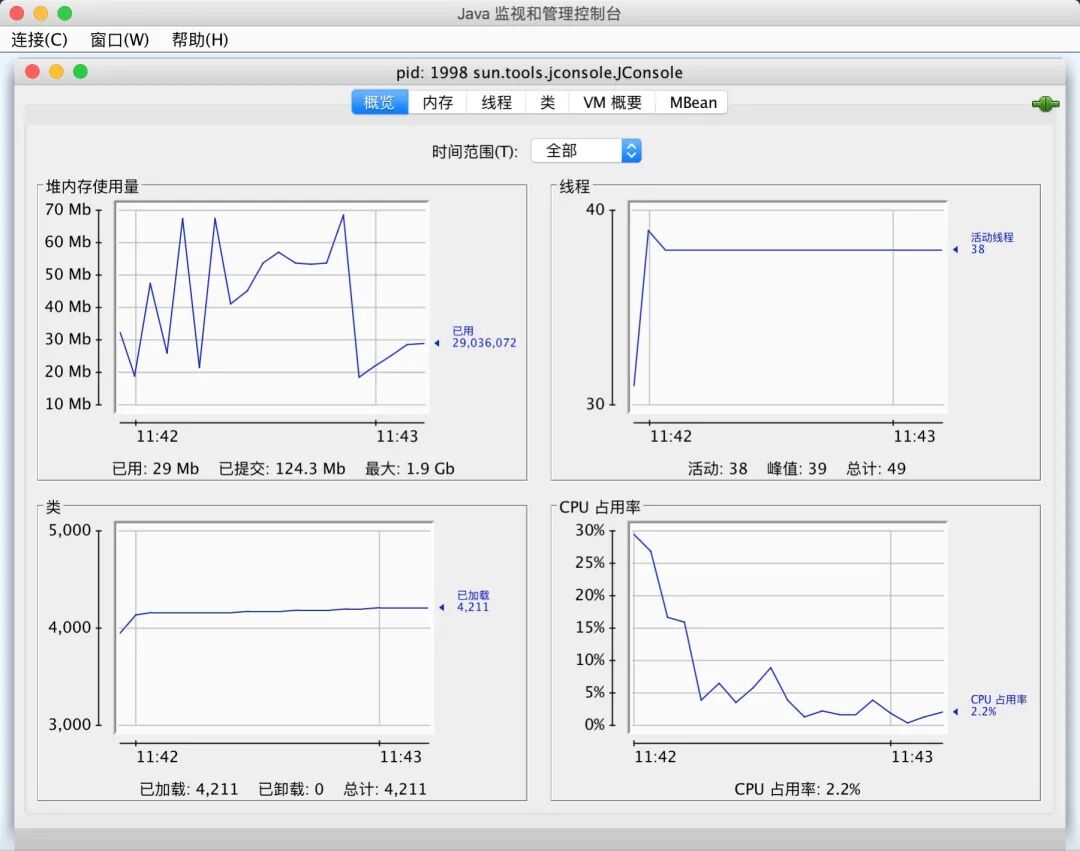
Task: Go to the VM 概要 tab
Action: pos(612,103)
